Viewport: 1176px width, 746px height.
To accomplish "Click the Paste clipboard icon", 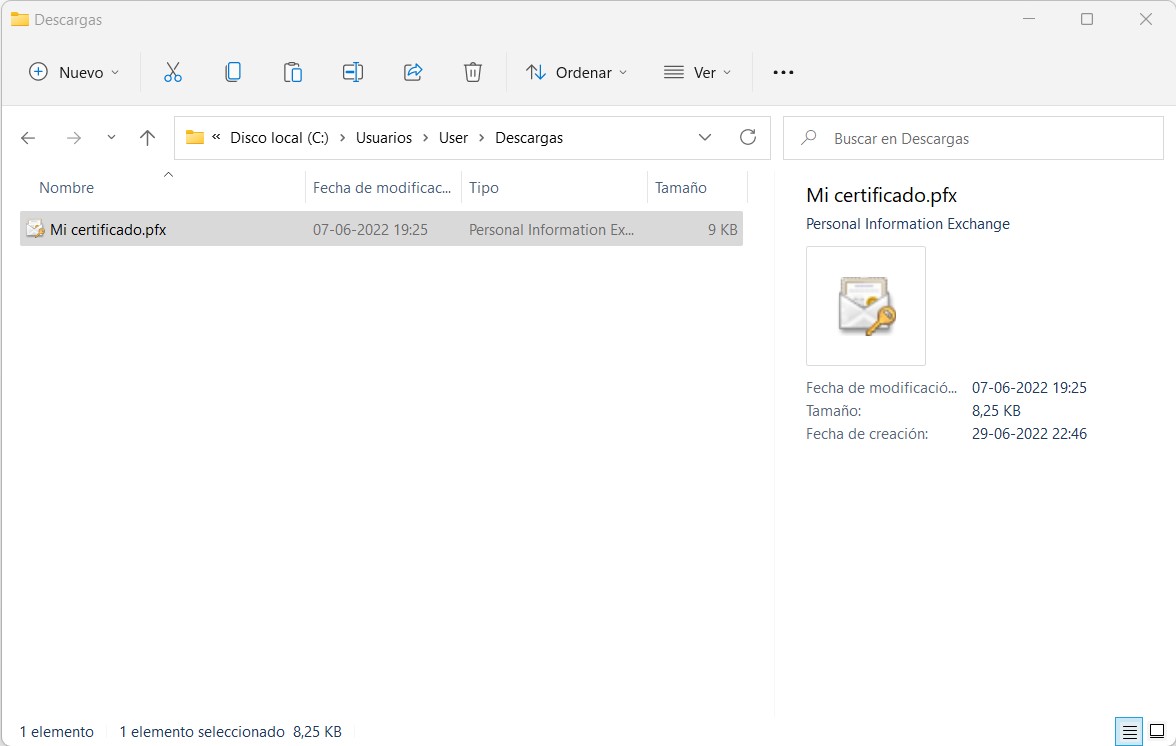I will coord(292,72).
